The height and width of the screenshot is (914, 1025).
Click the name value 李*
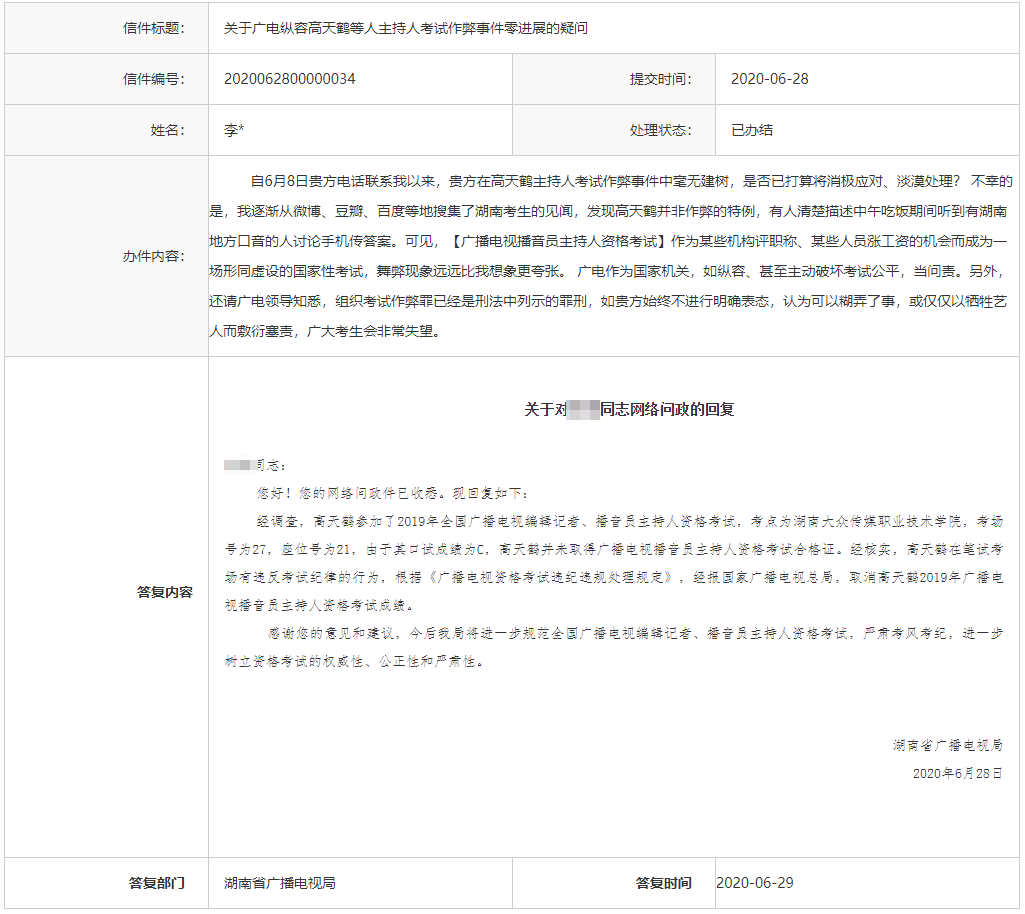coord(234,130)
